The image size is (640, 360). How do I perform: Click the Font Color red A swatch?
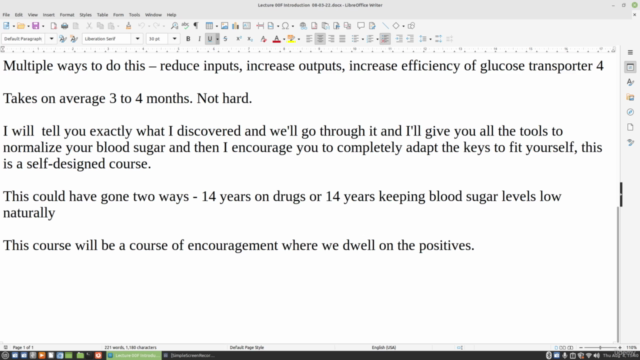277,39
